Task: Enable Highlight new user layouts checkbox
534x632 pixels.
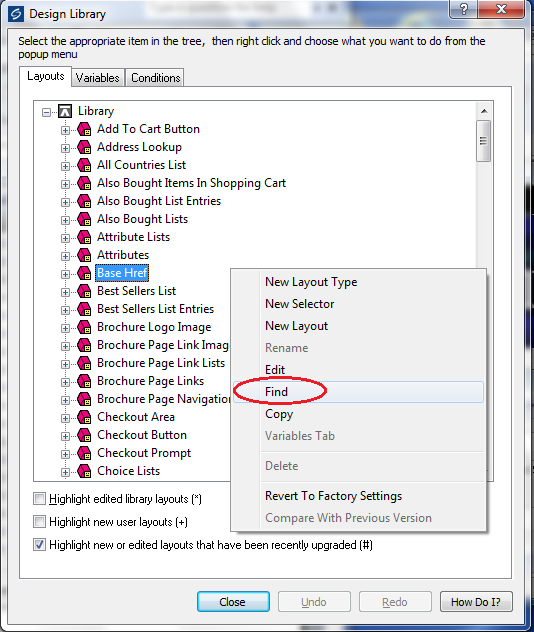Action: [39, 522]
